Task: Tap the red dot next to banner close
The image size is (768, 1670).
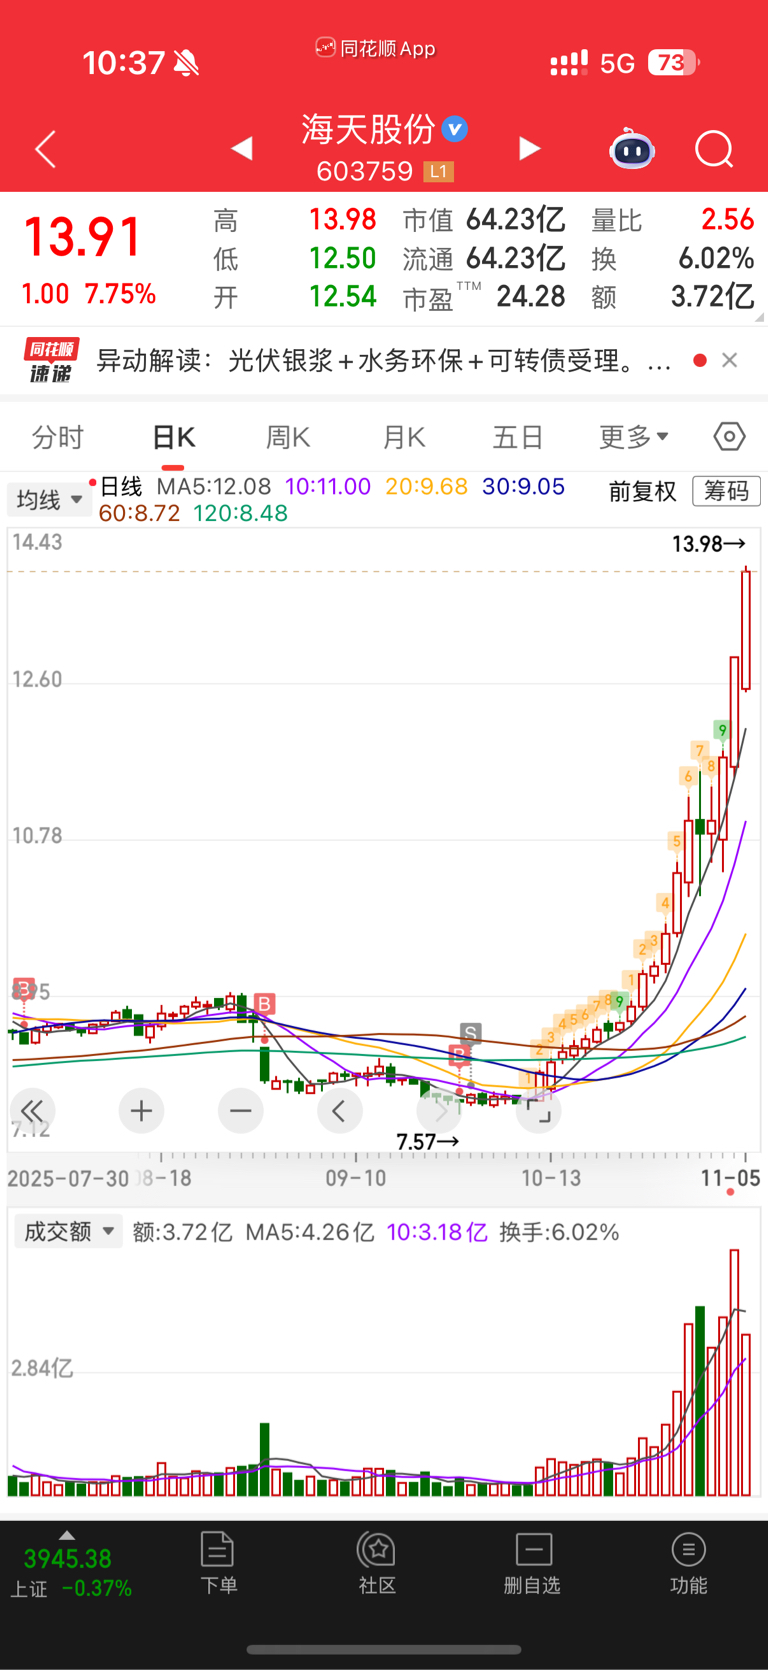Action: [x=700, y=360]
